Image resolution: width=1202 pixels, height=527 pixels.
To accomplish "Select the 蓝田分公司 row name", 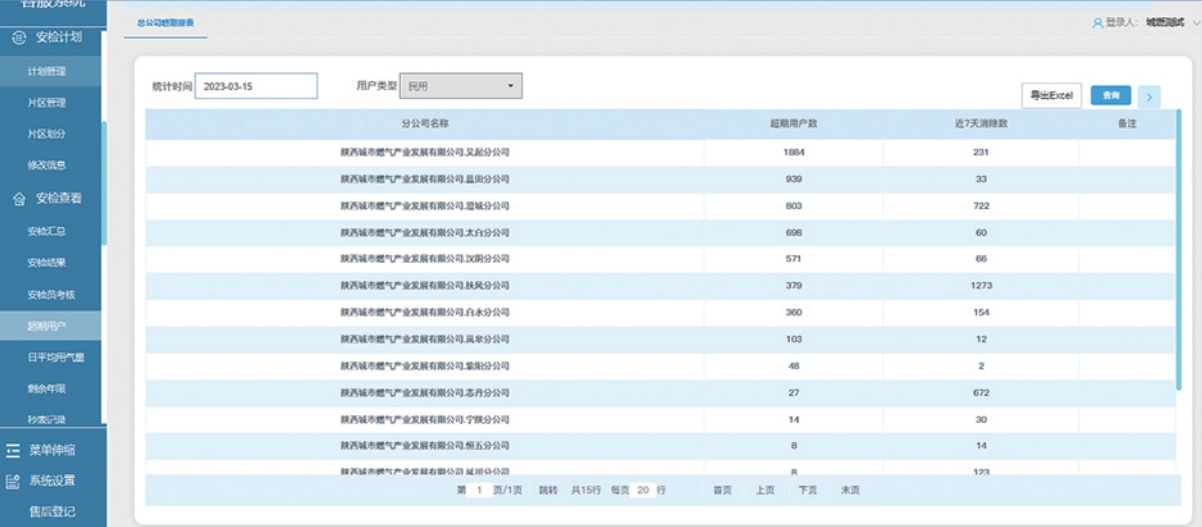I will tap(425, 179).
